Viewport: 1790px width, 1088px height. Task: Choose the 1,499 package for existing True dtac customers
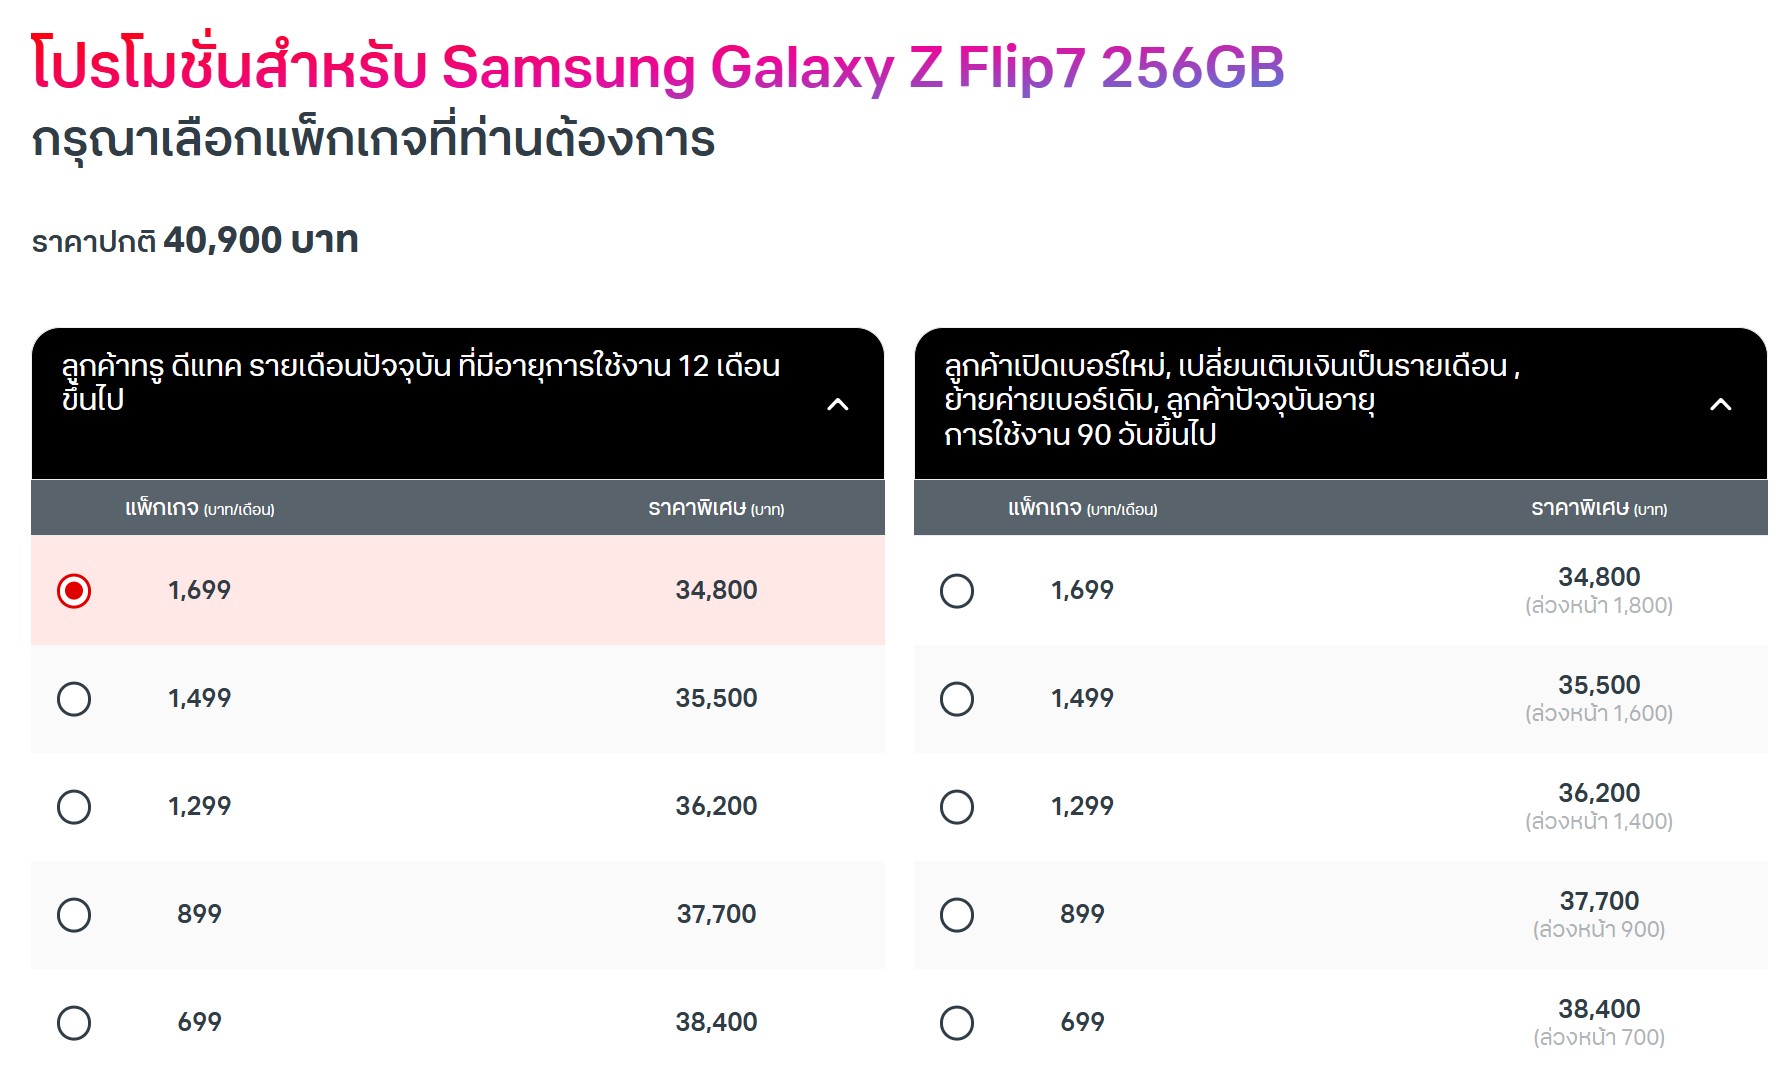click(x=74, y=699)
